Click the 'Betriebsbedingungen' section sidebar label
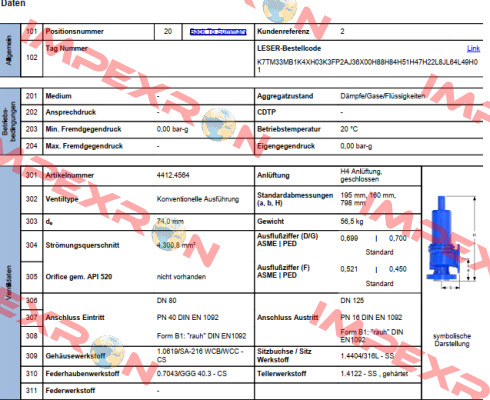The height and width of the screenshot is (400, 490). click(x=9, y=121)
